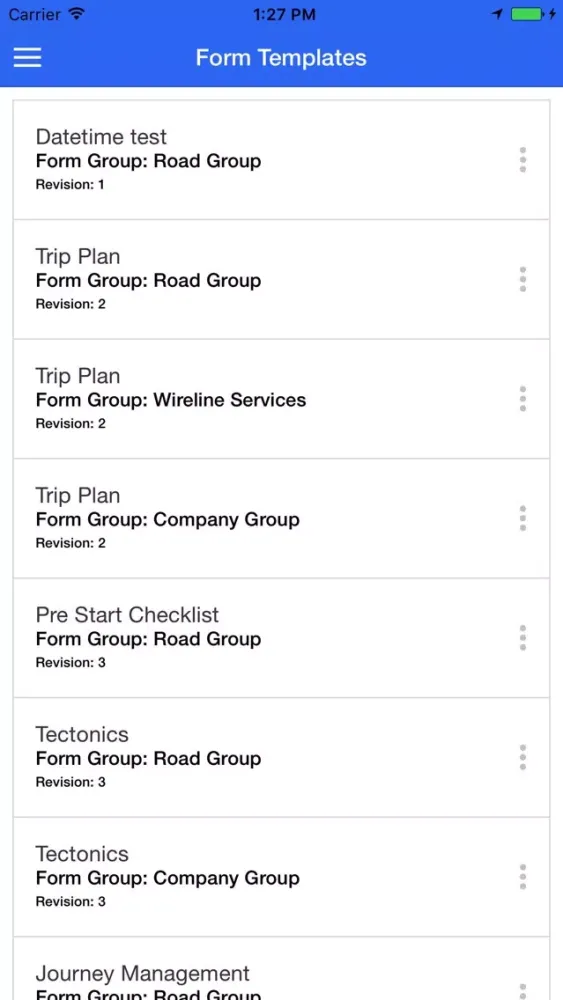Tap the Form Templates header title
The height and width of the screenshot is (1000, 563).
tap(281, 58)
